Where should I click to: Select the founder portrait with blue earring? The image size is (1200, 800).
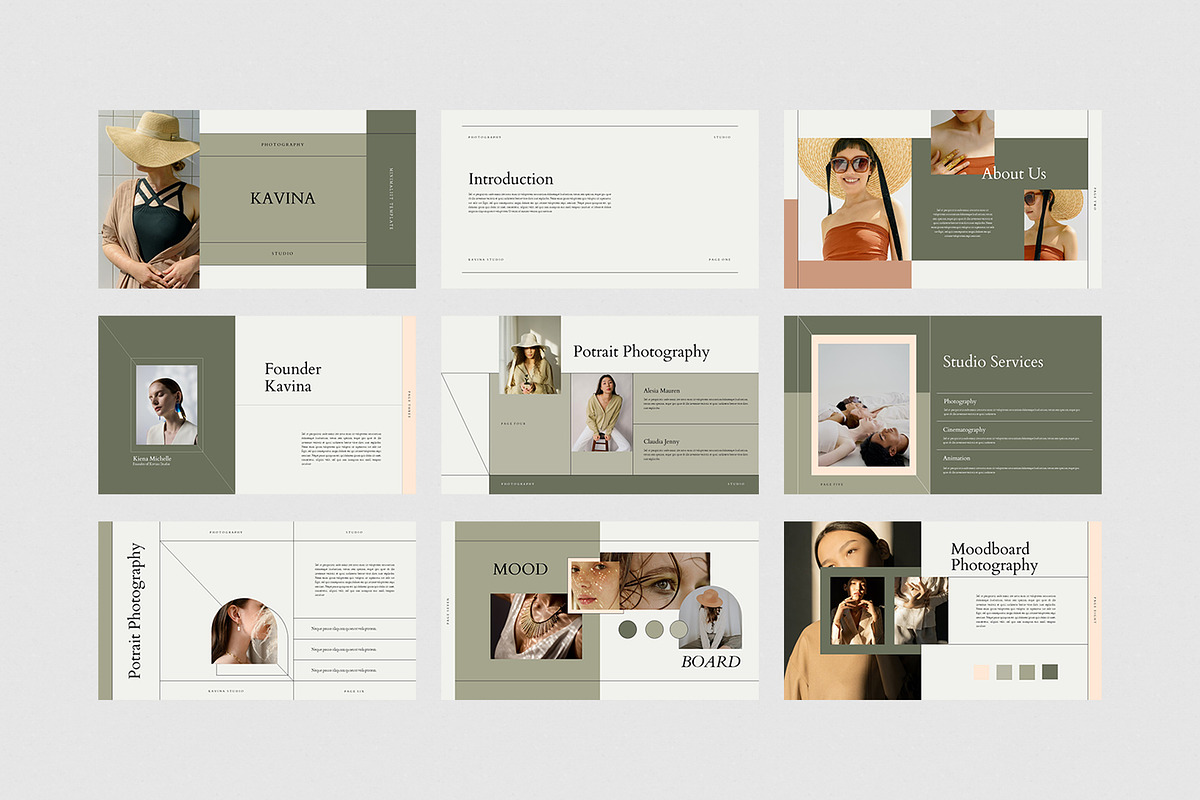tap(167, 405)
